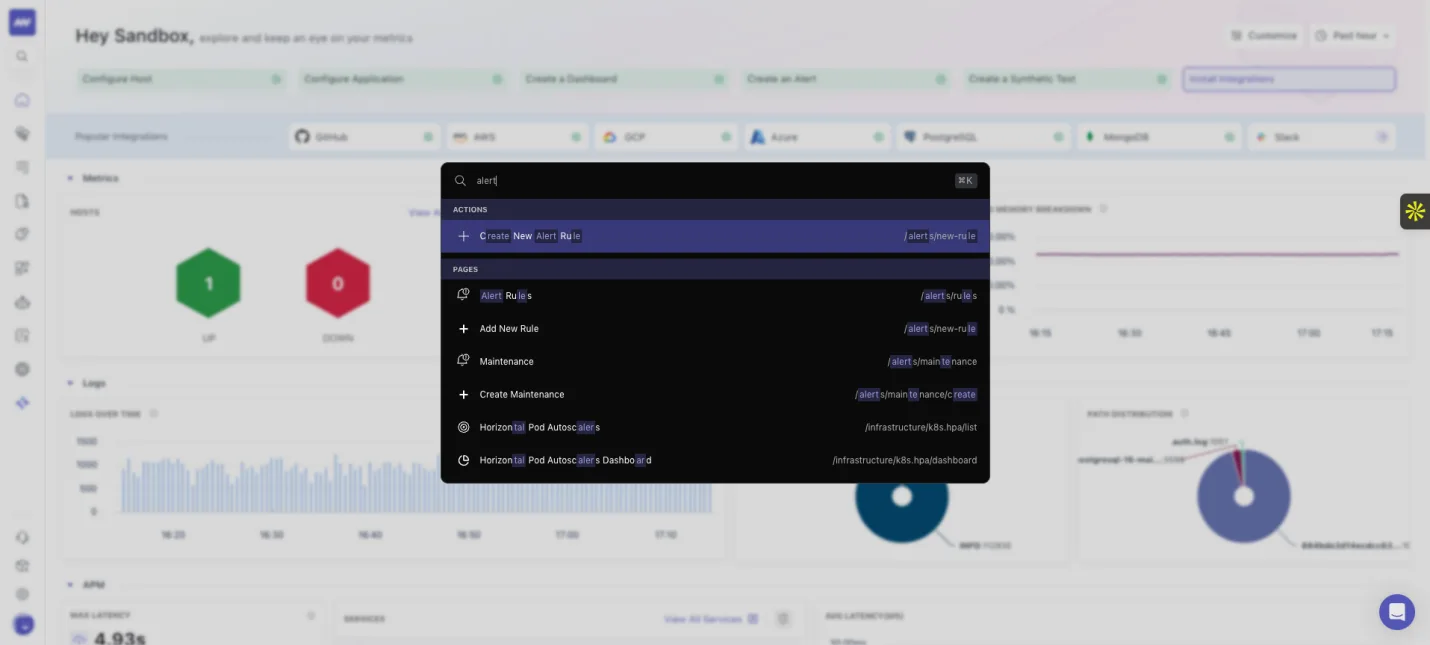Open the chat bubble widget

tap(1396, 612)
